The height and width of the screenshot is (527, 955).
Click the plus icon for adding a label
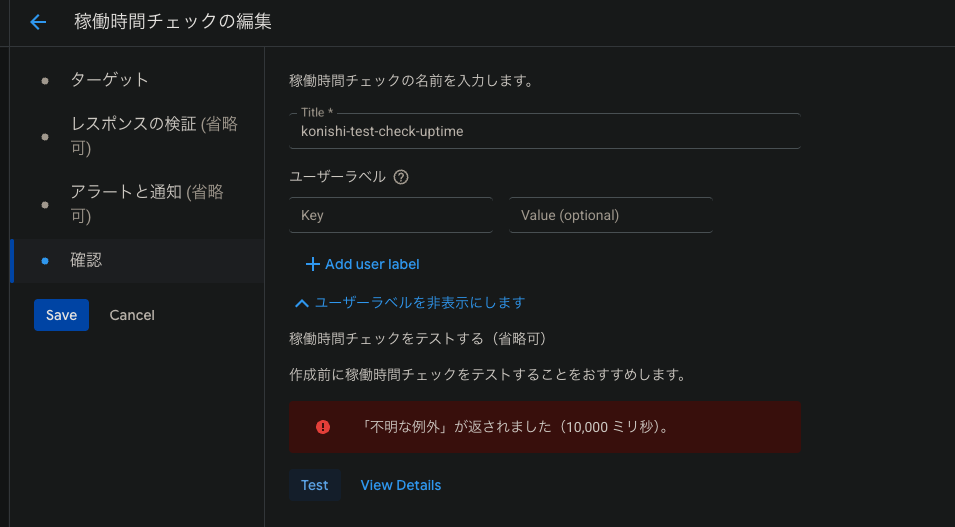312,264
